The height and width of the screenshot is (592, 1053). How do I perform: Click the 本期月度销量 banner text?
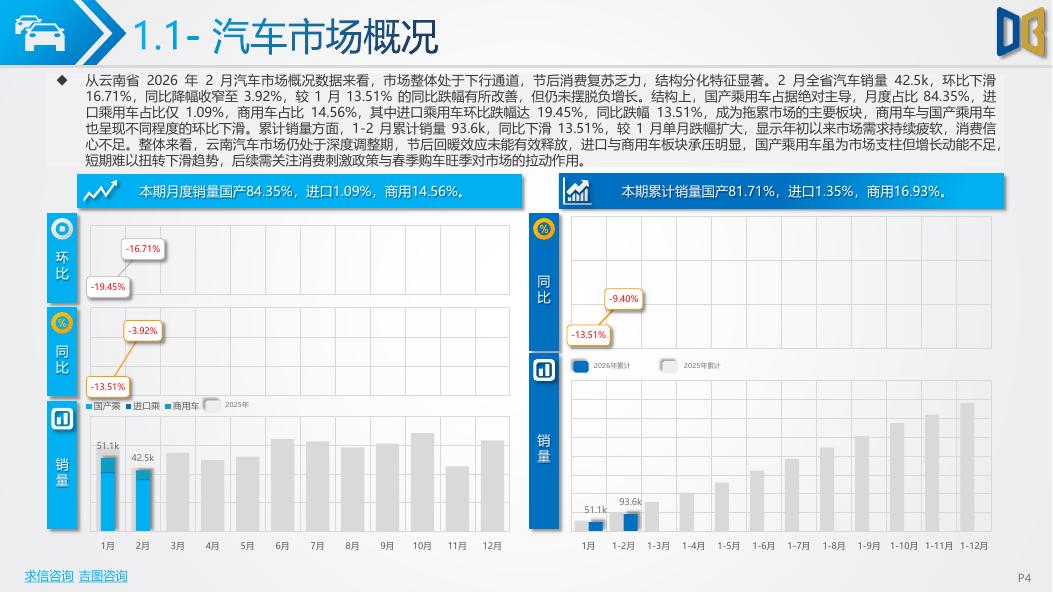pyautogui.click(x=303, y=191)
